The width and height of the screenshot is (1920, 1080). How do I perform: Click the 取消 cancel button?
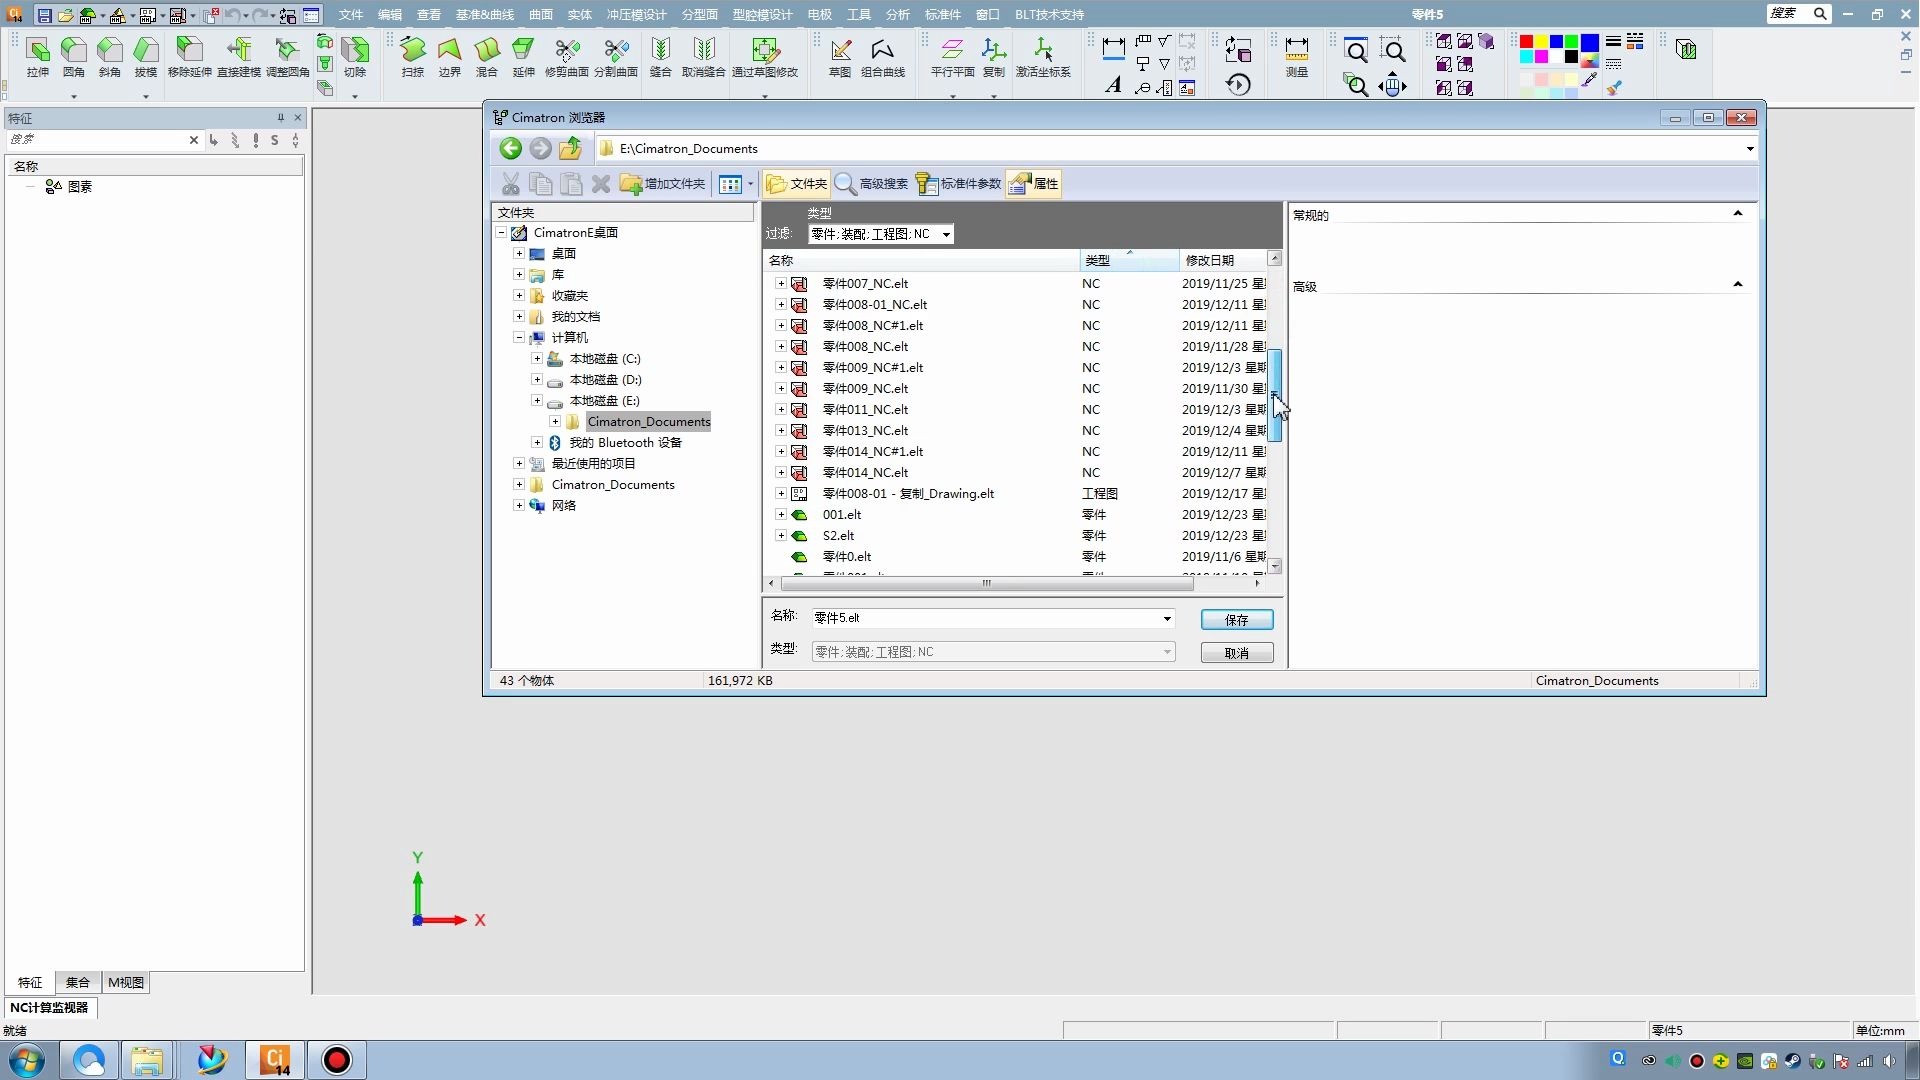tap(1236, 653)
